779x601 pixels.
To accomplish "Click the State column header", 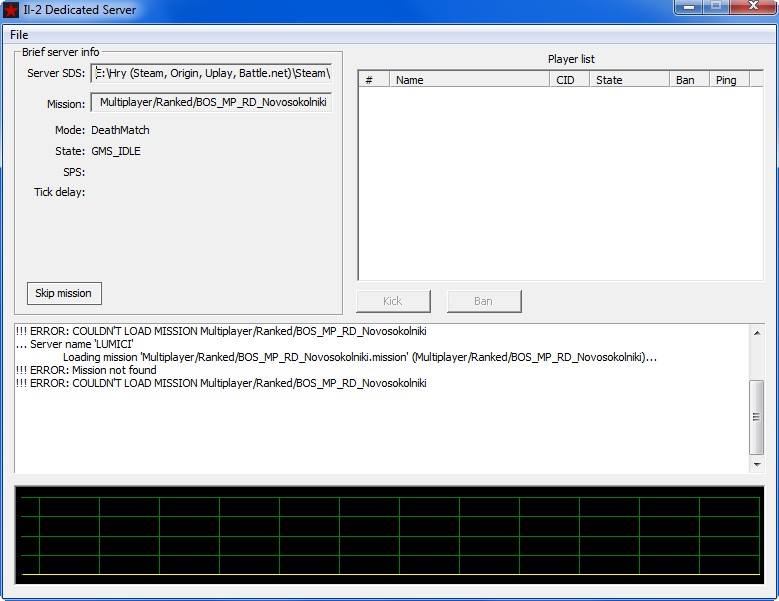I will pos(629,79).
